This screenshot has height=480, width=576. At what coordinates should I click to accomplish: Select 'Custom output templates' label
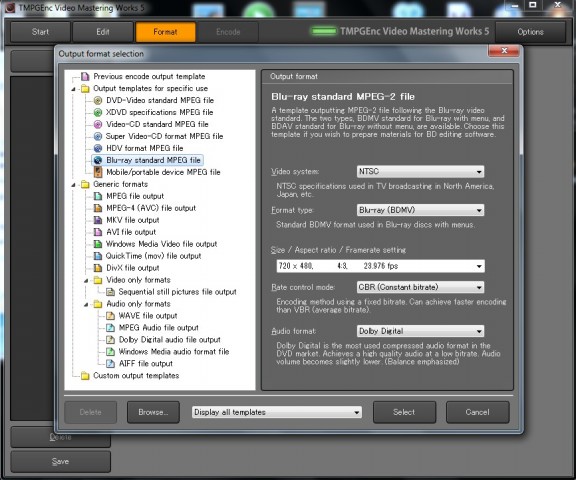coord(136,376)
